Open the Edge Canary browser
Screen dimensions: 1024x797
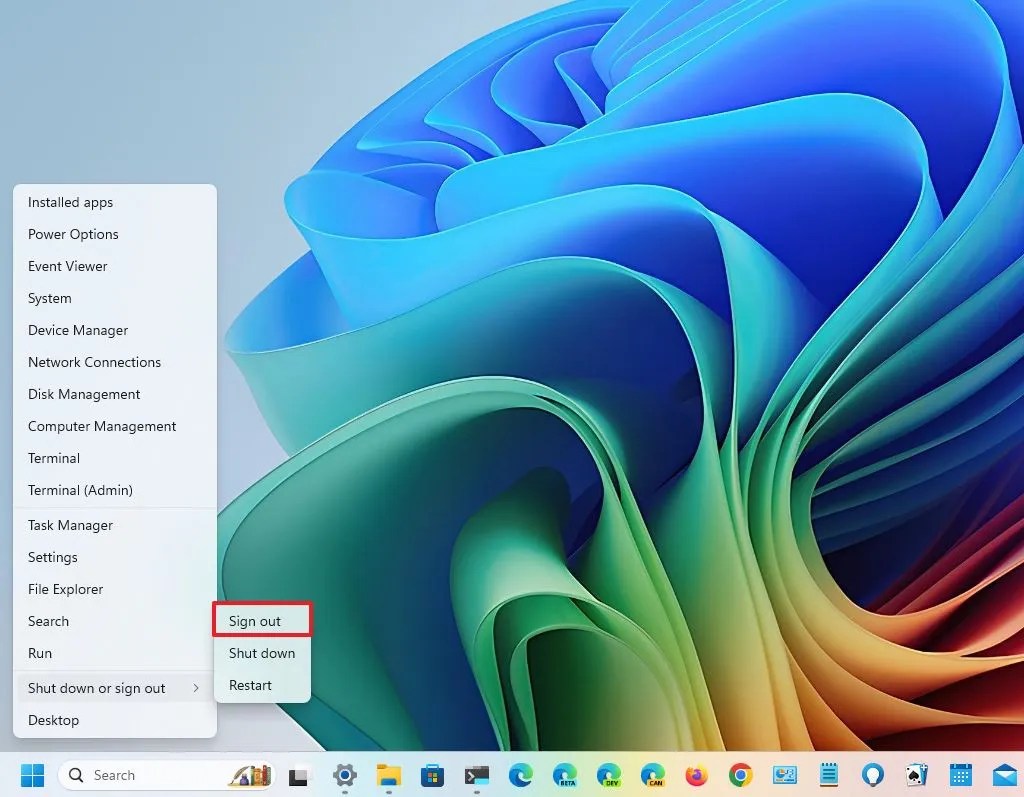652,775
